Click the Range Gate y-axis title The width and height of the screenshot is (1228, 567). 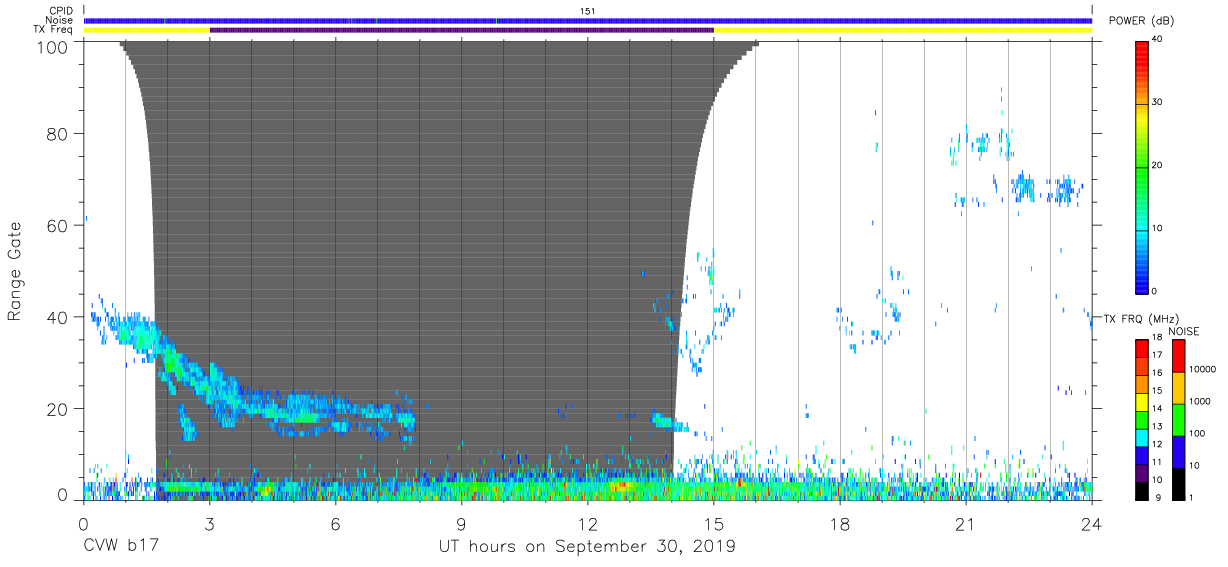point(15,272)
